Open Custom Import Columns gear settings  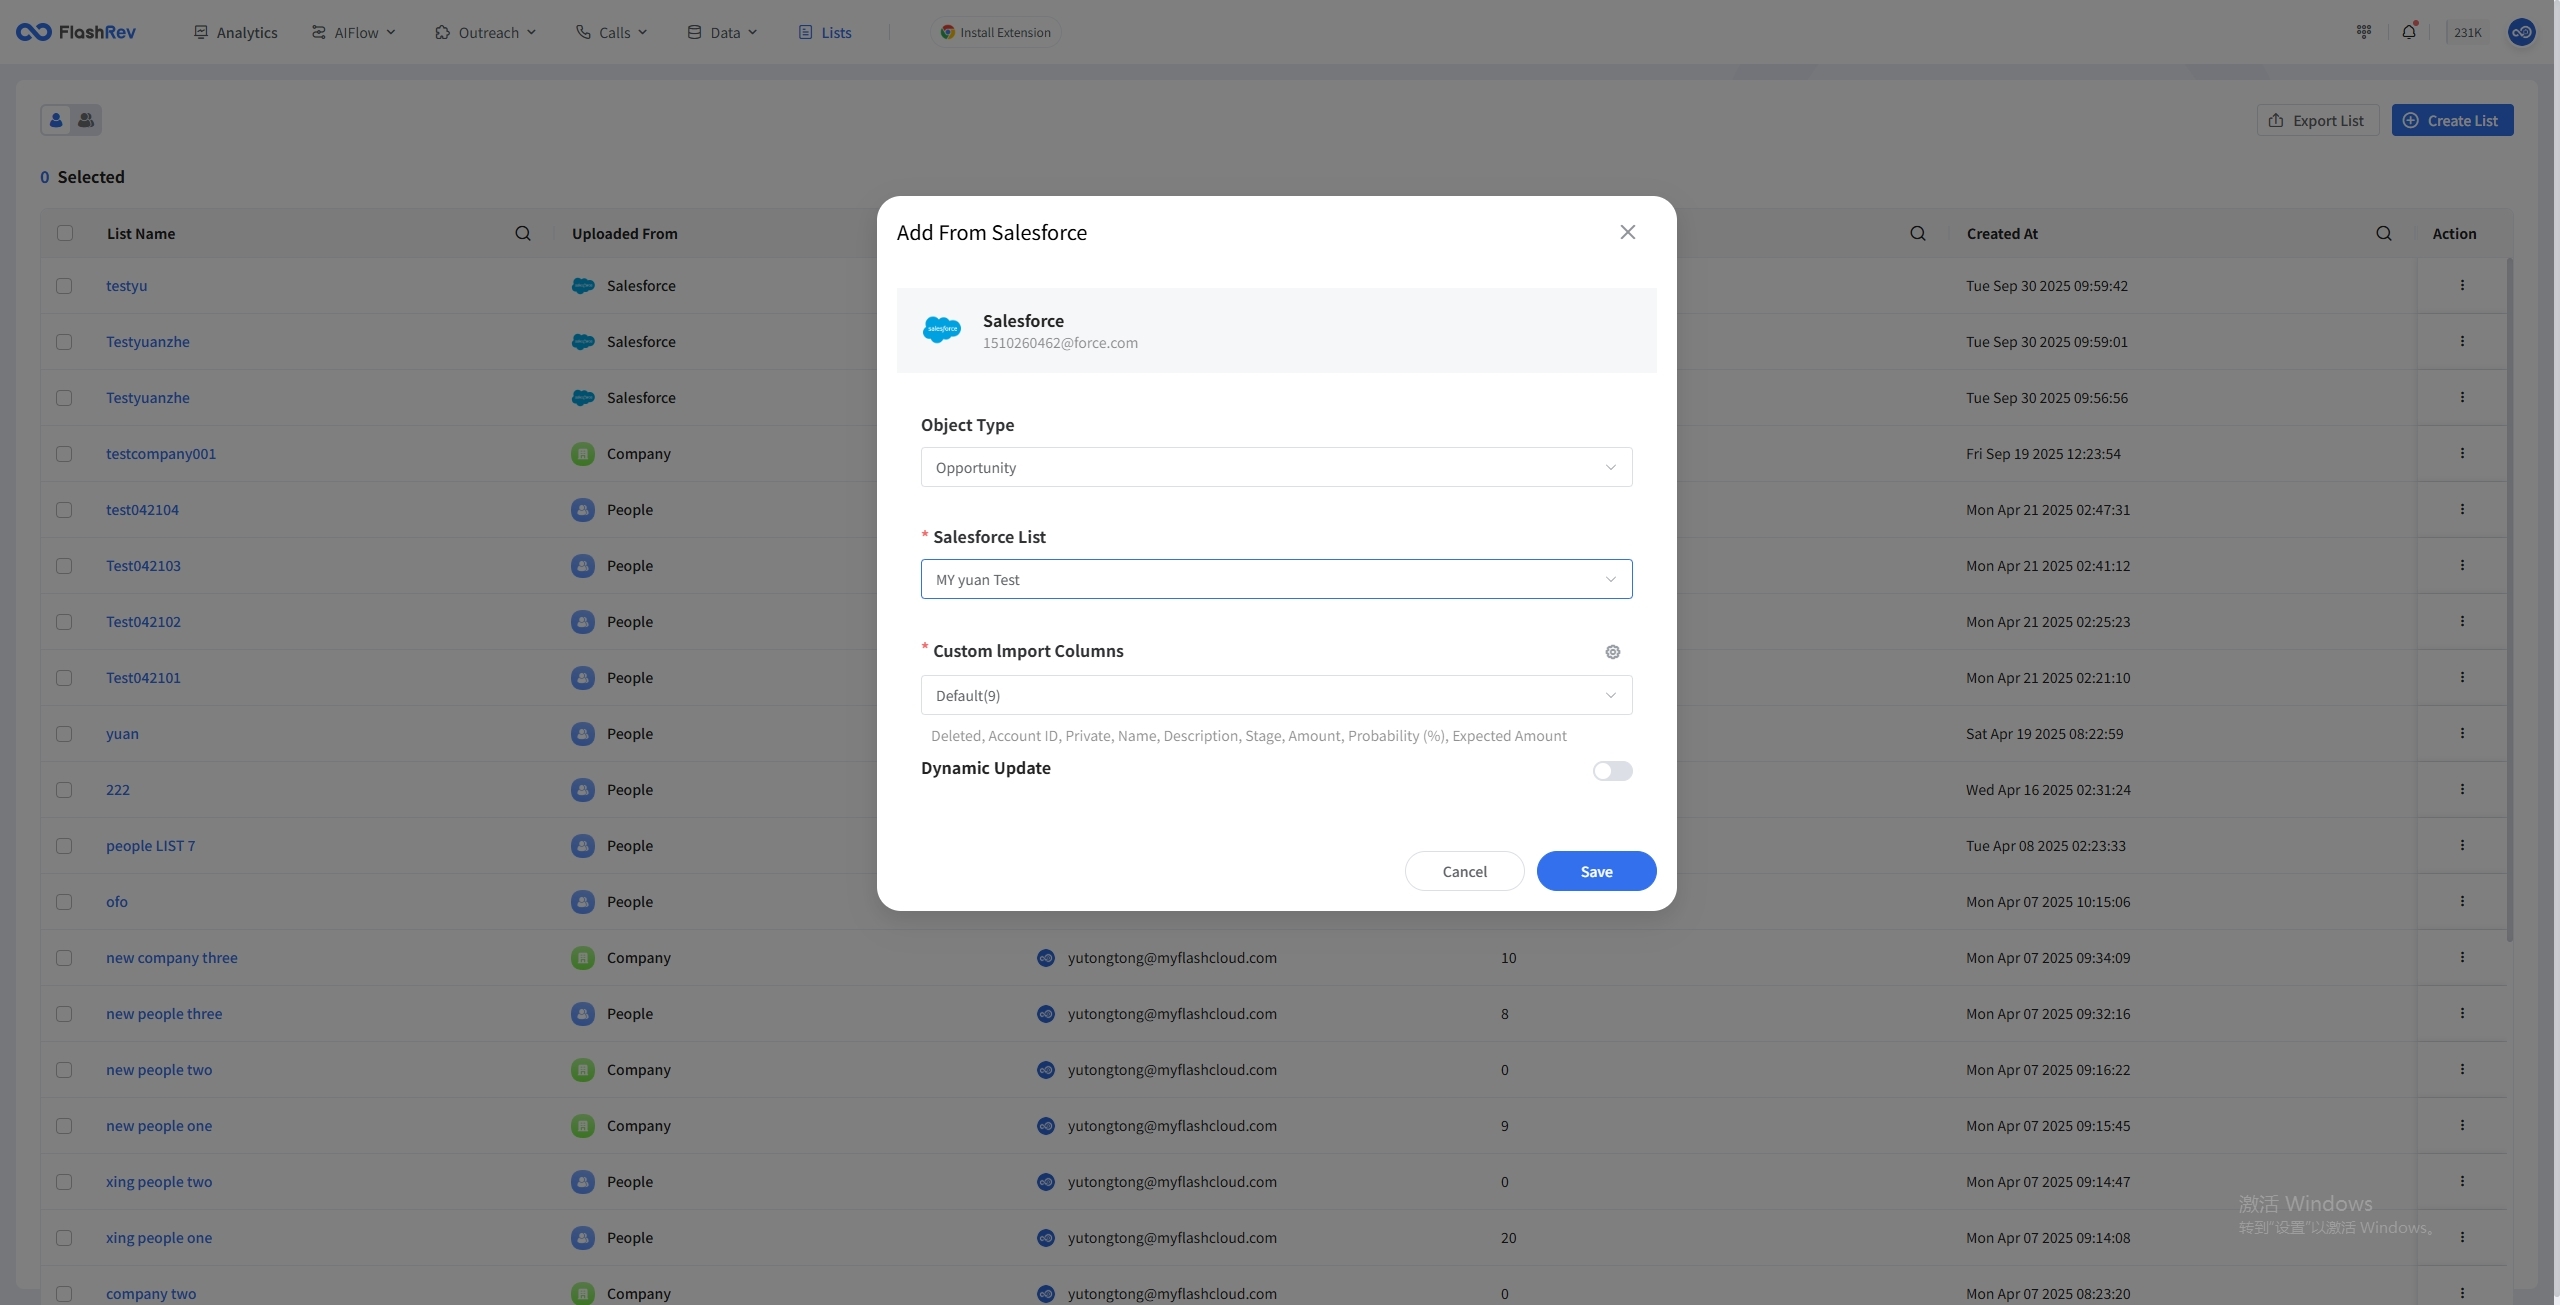click(1612, 652)
